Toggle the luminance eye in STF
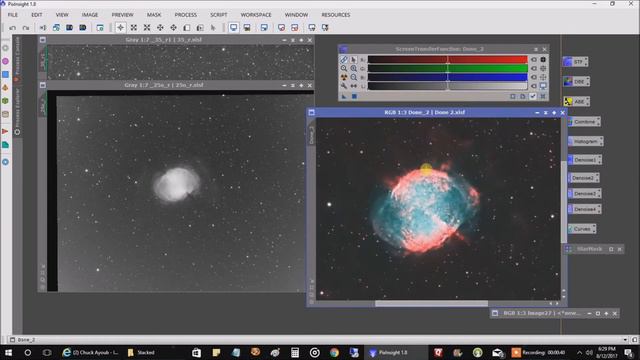The image size is (640, 360). click(534, 86)
